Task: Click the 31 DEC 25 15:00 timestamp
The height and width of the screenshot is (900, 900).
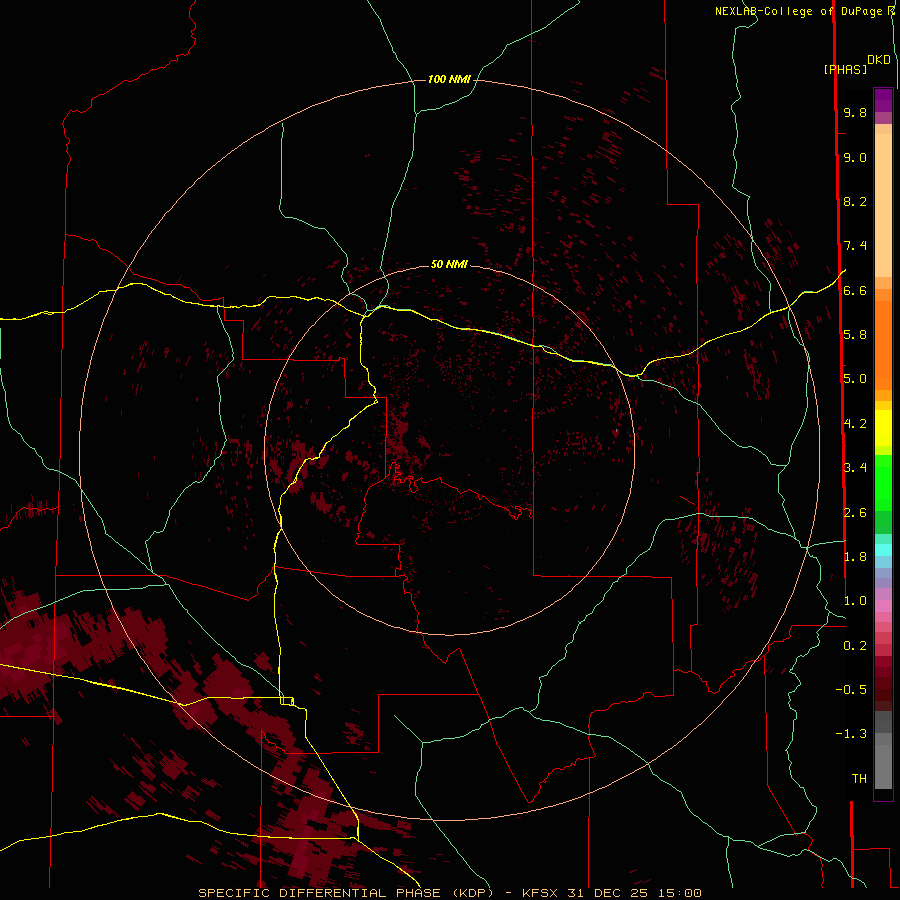Action: [x=634, y=893]
